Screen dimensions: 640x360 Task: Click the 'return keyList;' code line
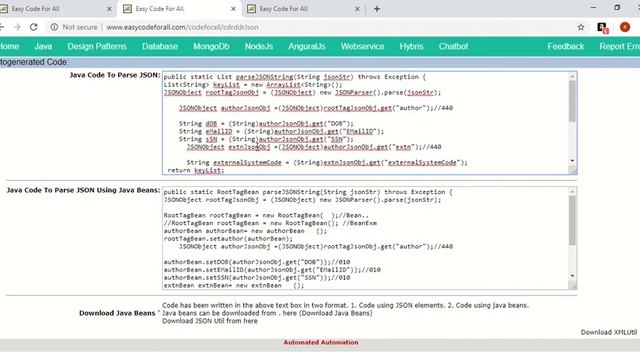[x=196, y=170]
